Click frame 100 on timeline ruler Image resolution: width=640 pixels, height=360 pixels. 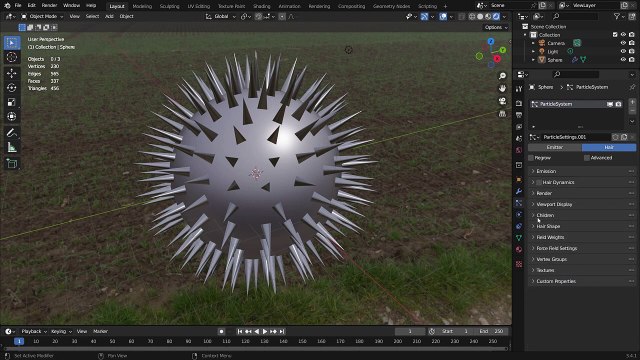[207, 342]
